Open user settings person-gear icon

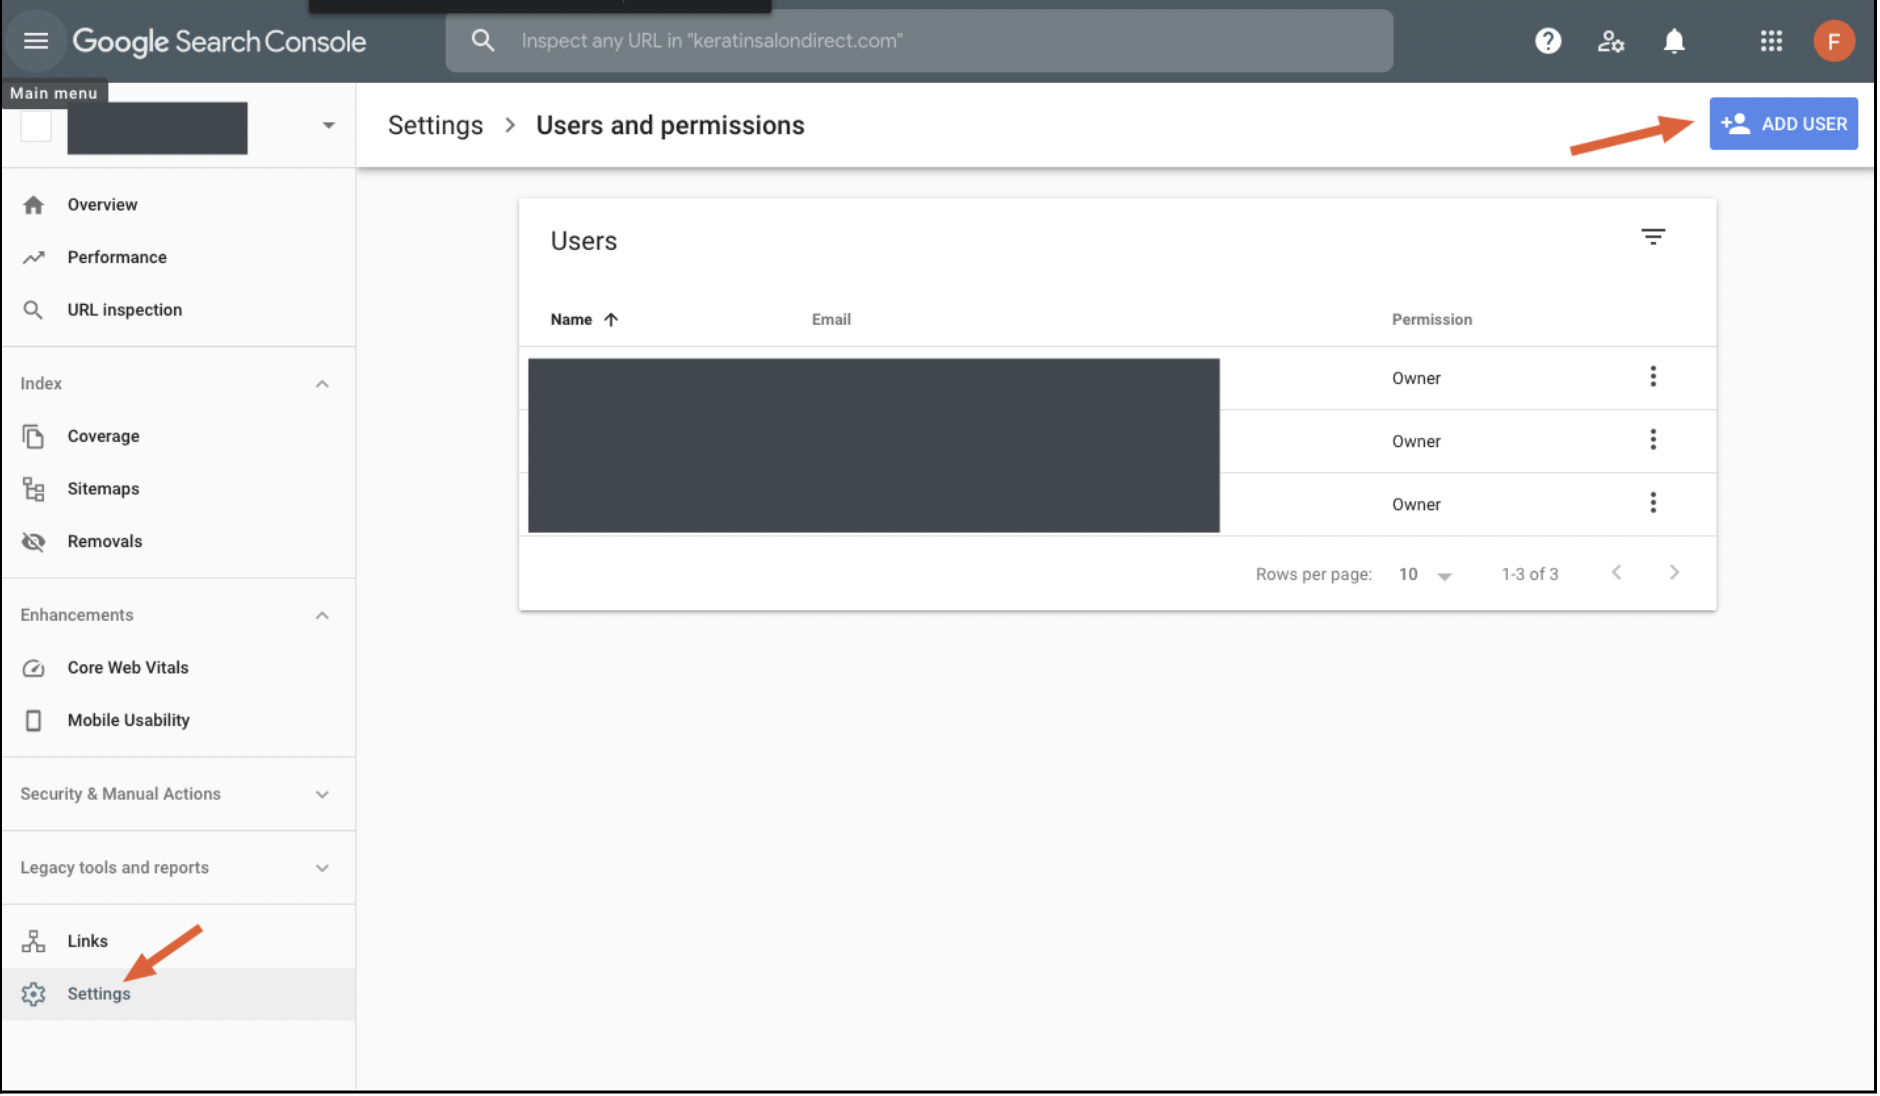(1610, 41)
